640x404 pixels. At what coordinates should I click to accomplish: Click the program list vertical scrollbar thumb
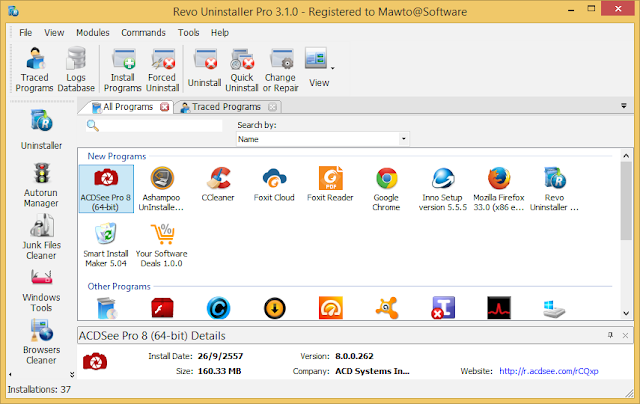point(626,201)
